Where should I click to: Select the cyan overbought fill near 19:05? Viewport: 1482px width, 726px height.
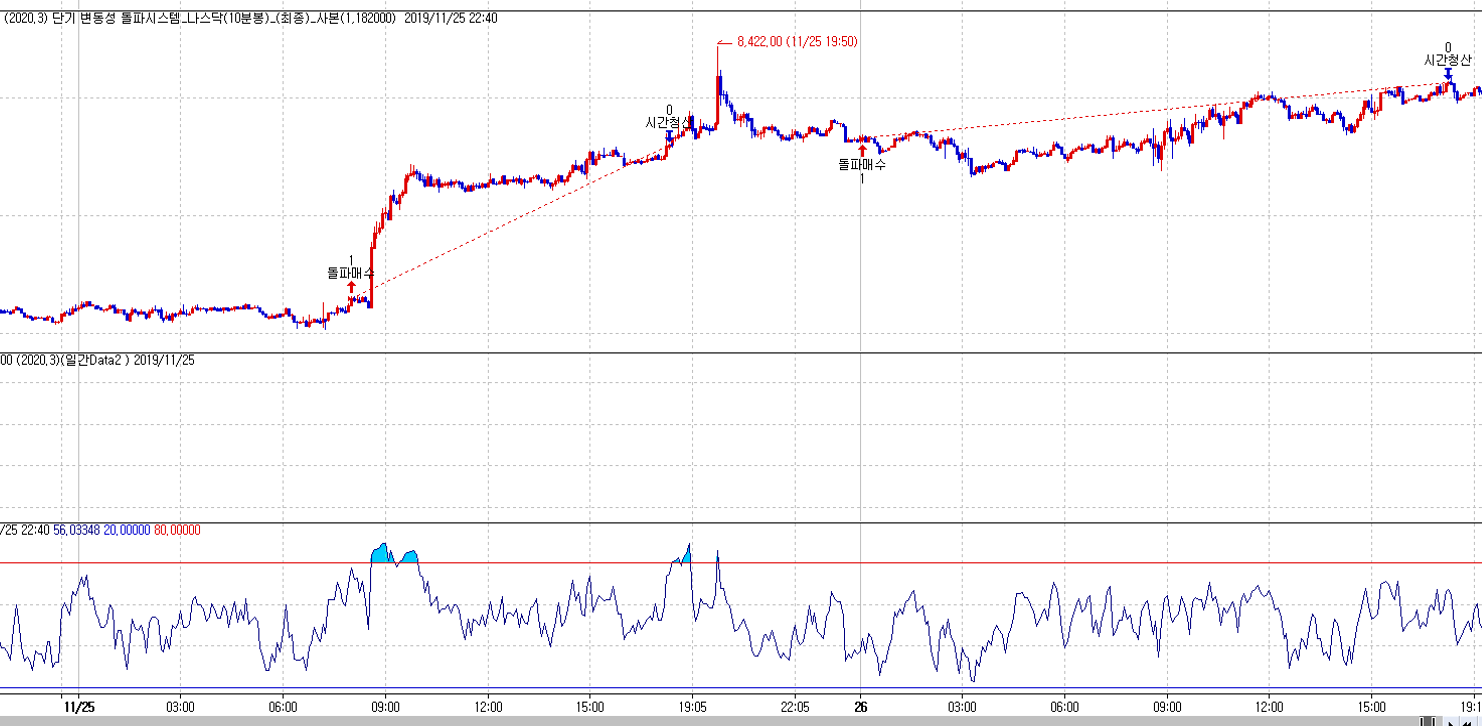point(684,556)
